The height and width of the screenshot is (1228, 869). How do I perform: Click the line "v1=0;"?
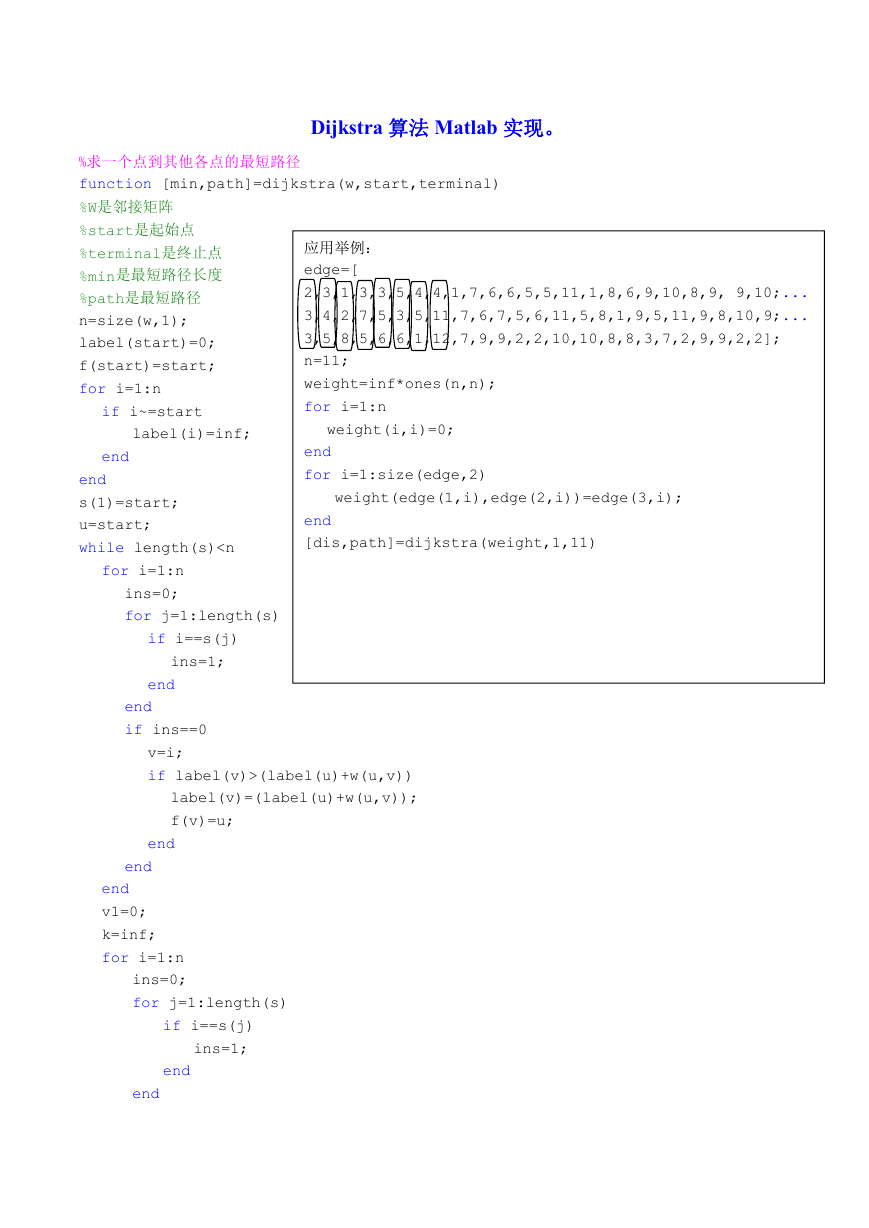click(124, 912)
